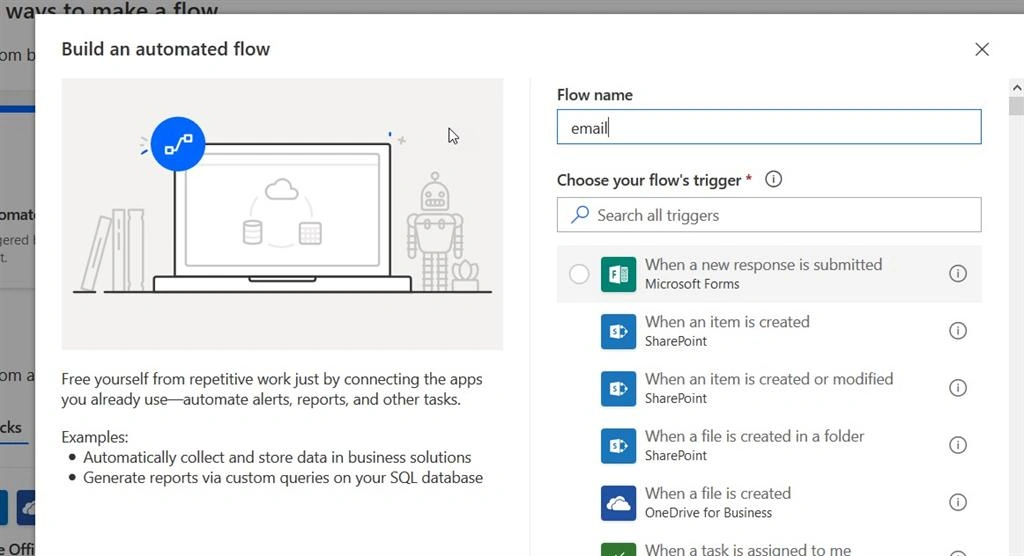Open info for 'When an item is created' trigger

pos(957,331)
